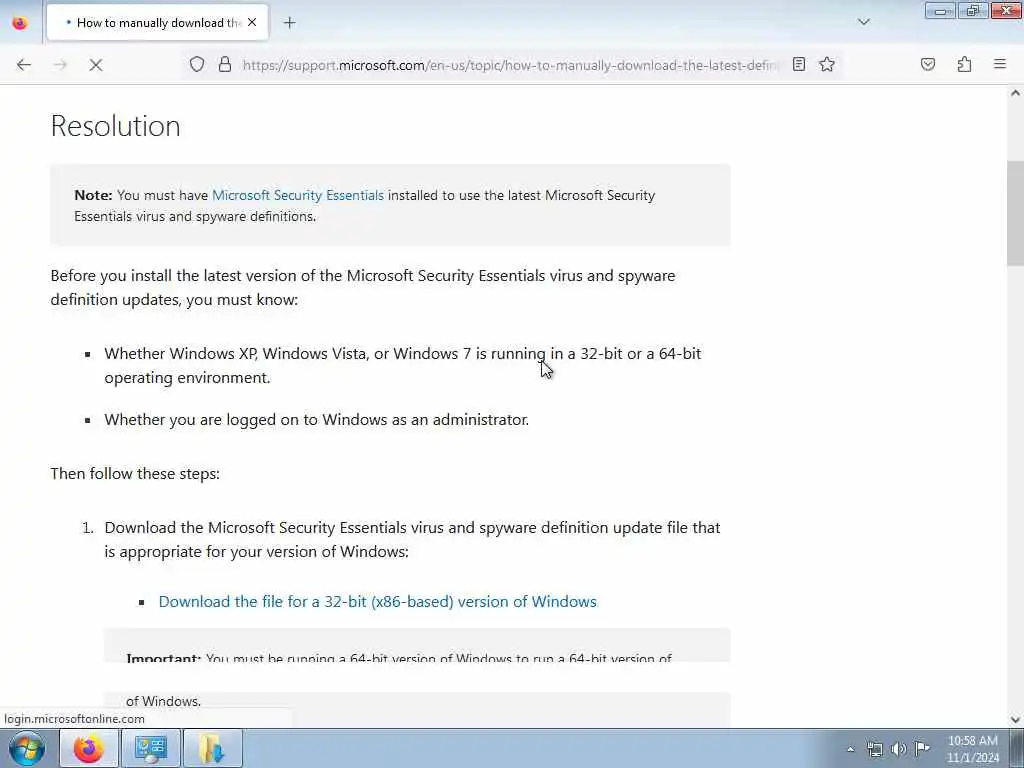Click the 'Then follow these steps:' text

135,473
